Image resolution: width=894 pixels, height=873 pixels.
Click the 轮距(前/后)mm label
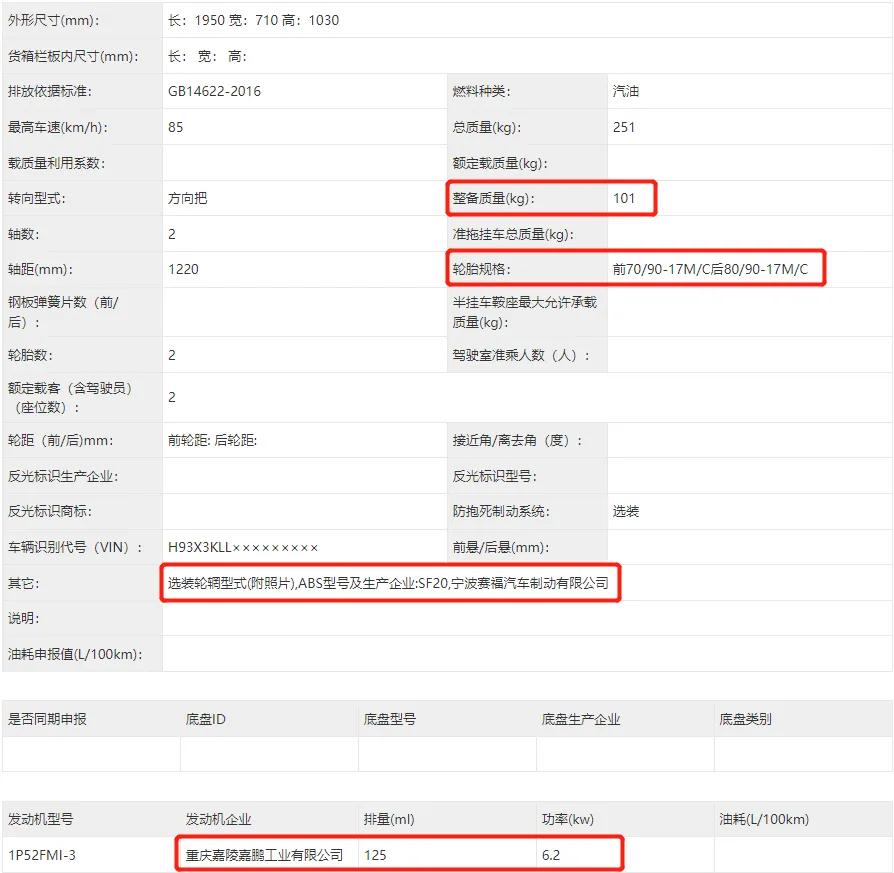(x=60, y=441)
